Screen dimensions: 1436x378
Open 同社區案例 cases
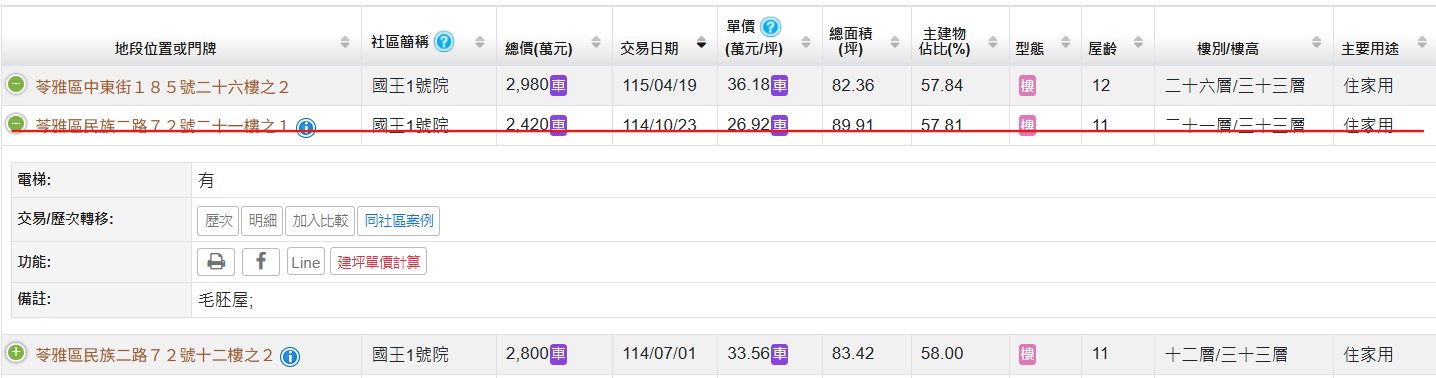tap(398, 221)
